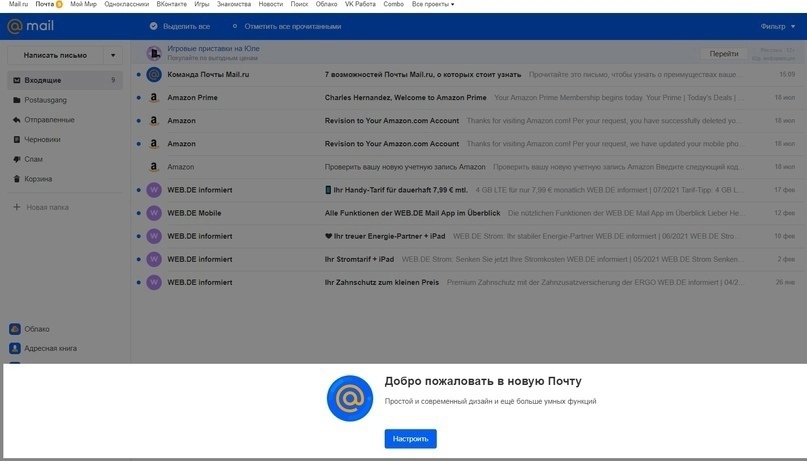Open the Адресная книга contacts icon

(x=15, y=349)
